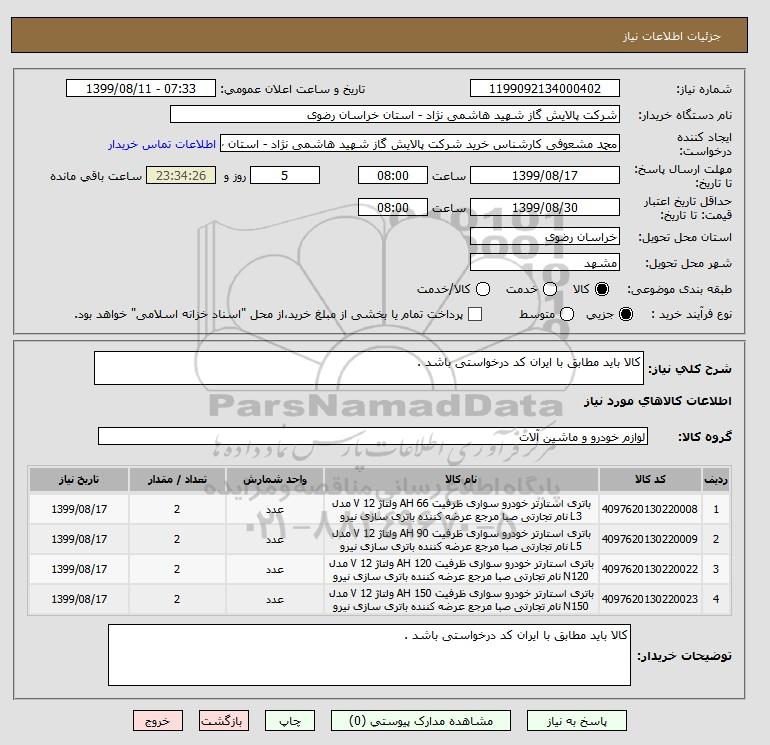Viewport: 770px width, 745px height.
Task: Click the خروج exit button
Action: (x=157, y=720)
